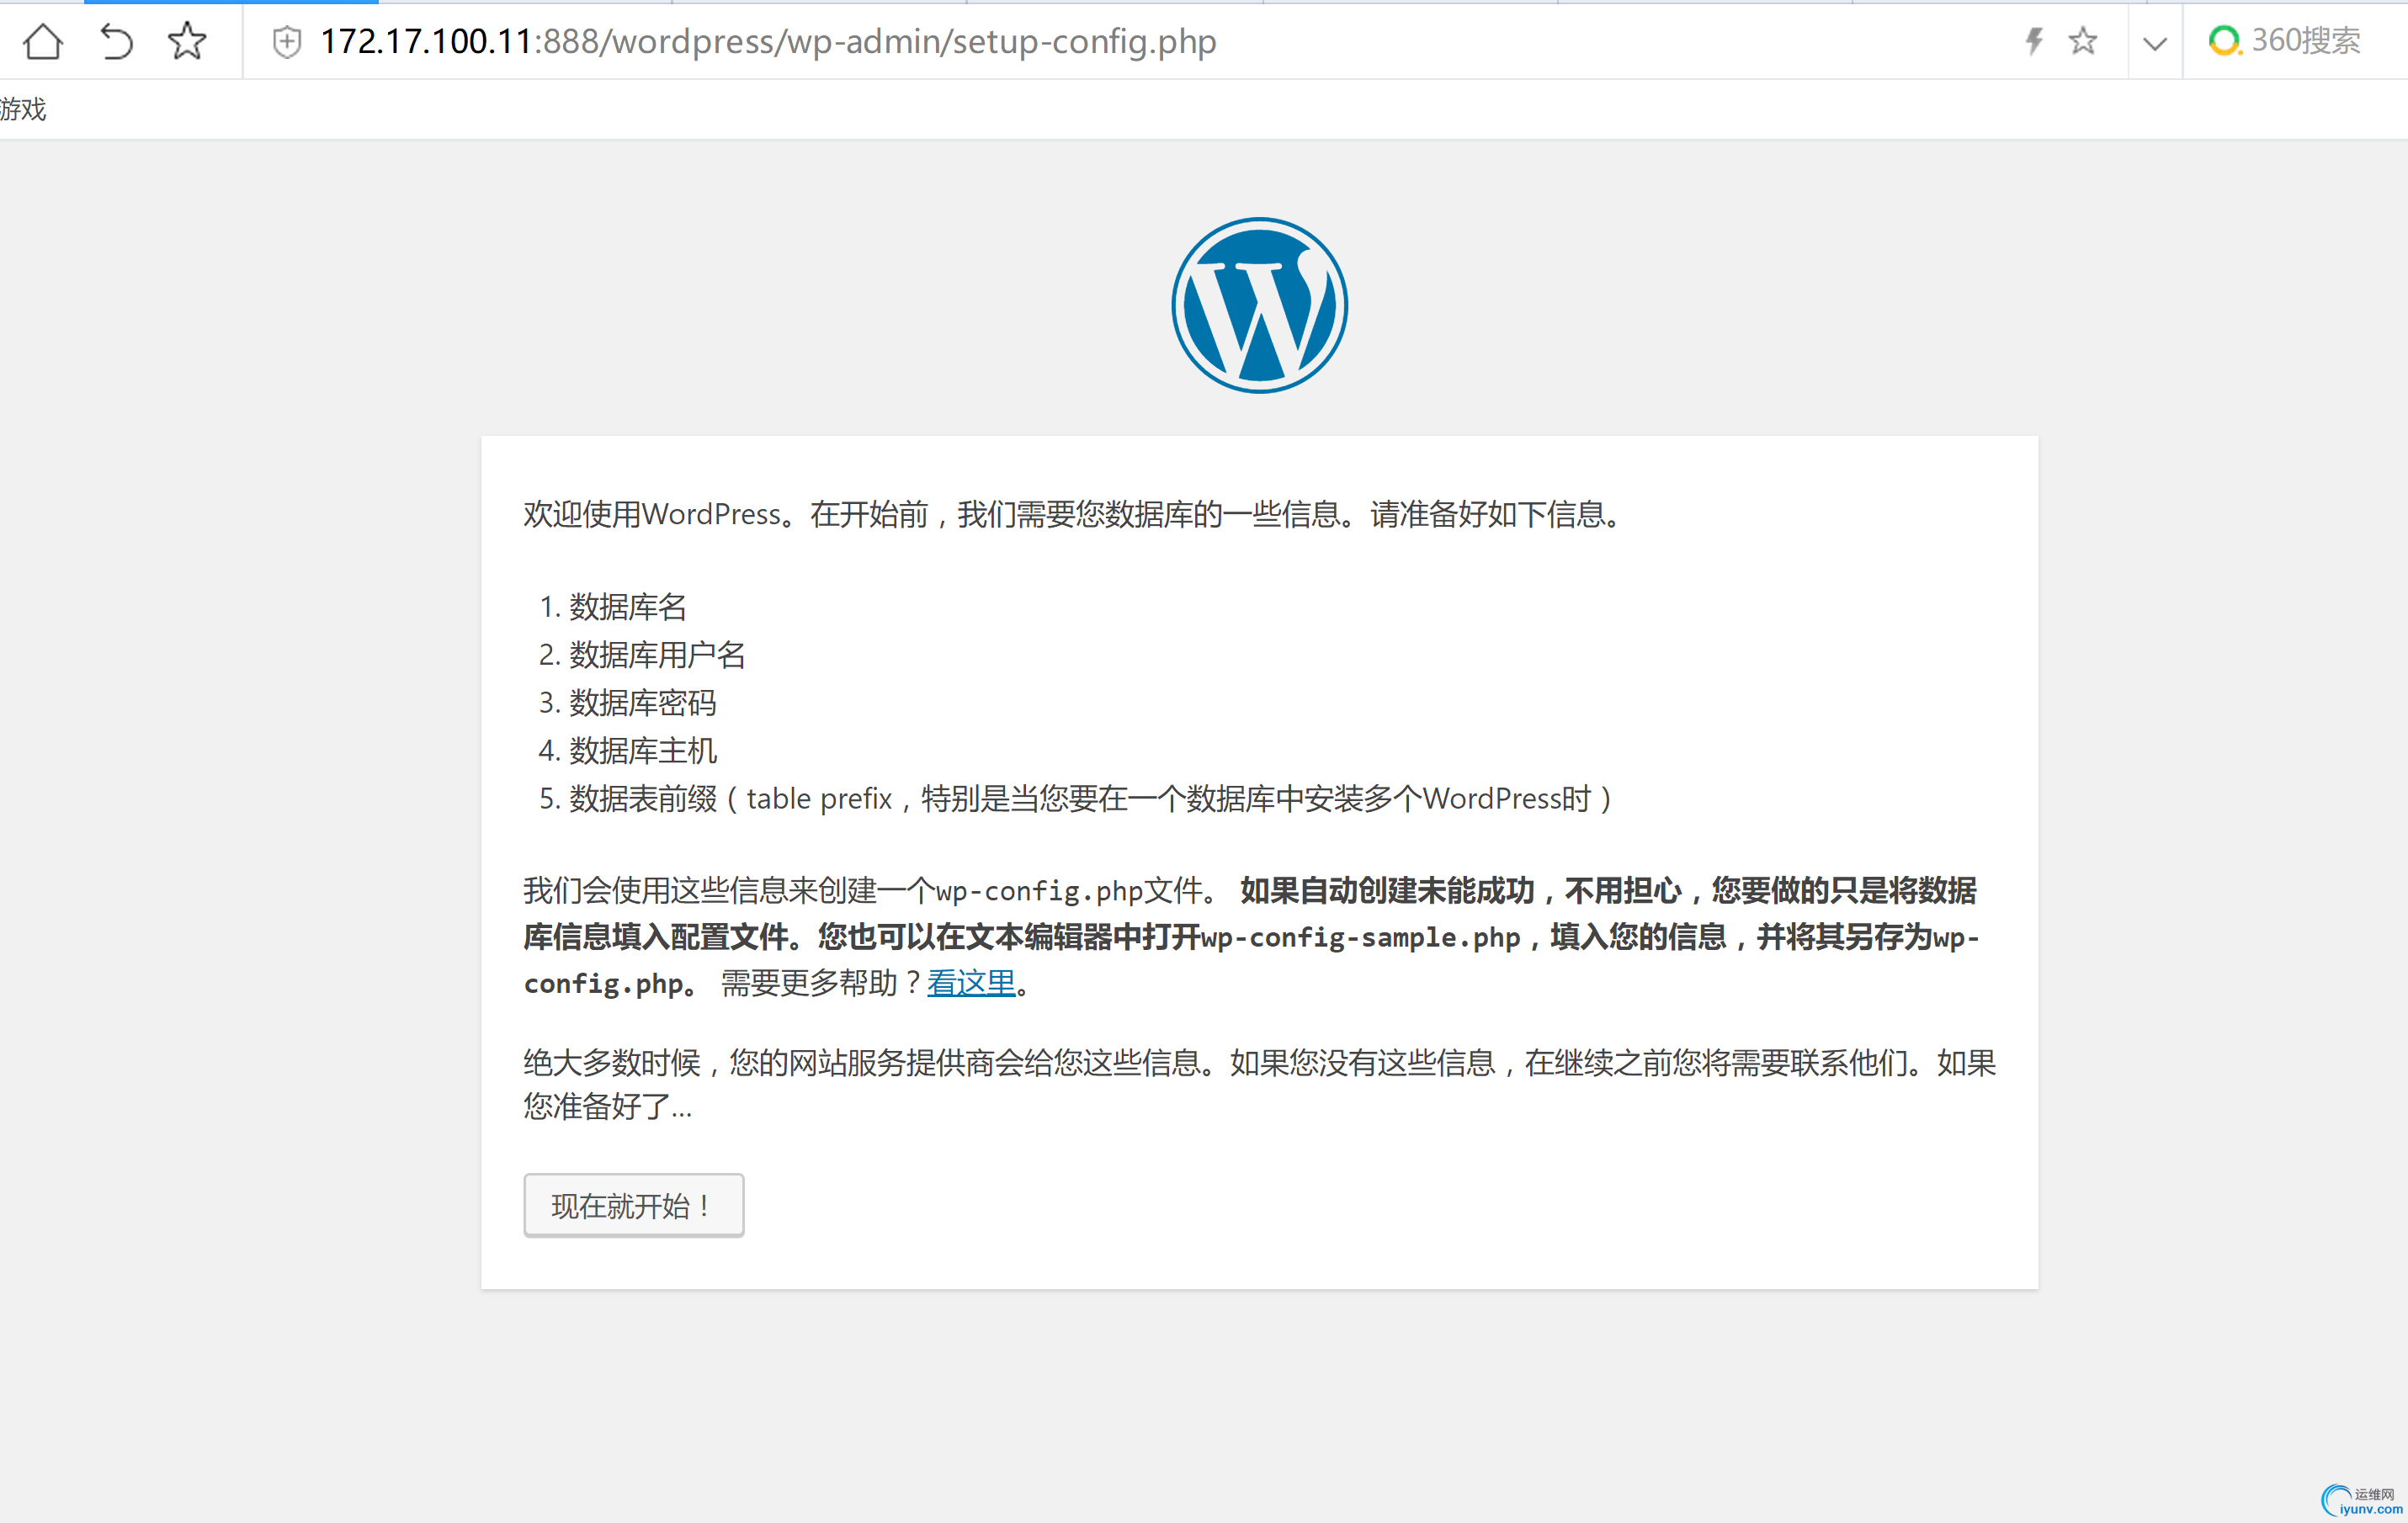Screen dimensions: 2408x1523
Task: Click the shield icon in the address bar
Action: [286, 42]
